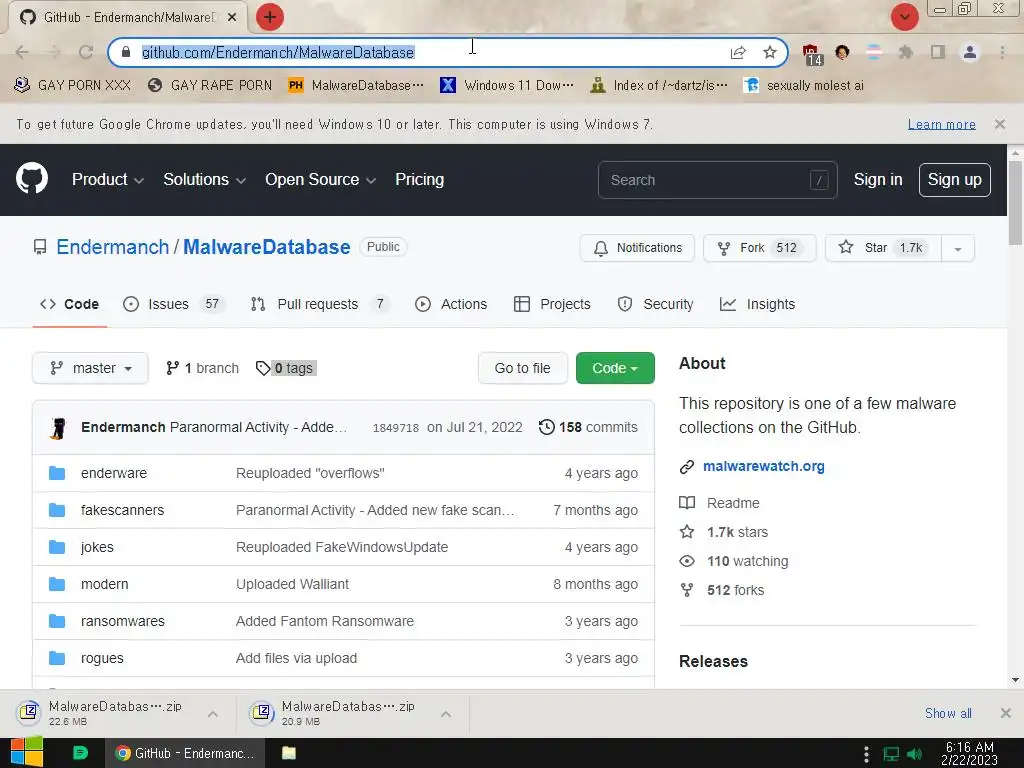Screen dimensions: 1024x768
Task: Click the Sign up button
Action: click(x=954, y=180)
